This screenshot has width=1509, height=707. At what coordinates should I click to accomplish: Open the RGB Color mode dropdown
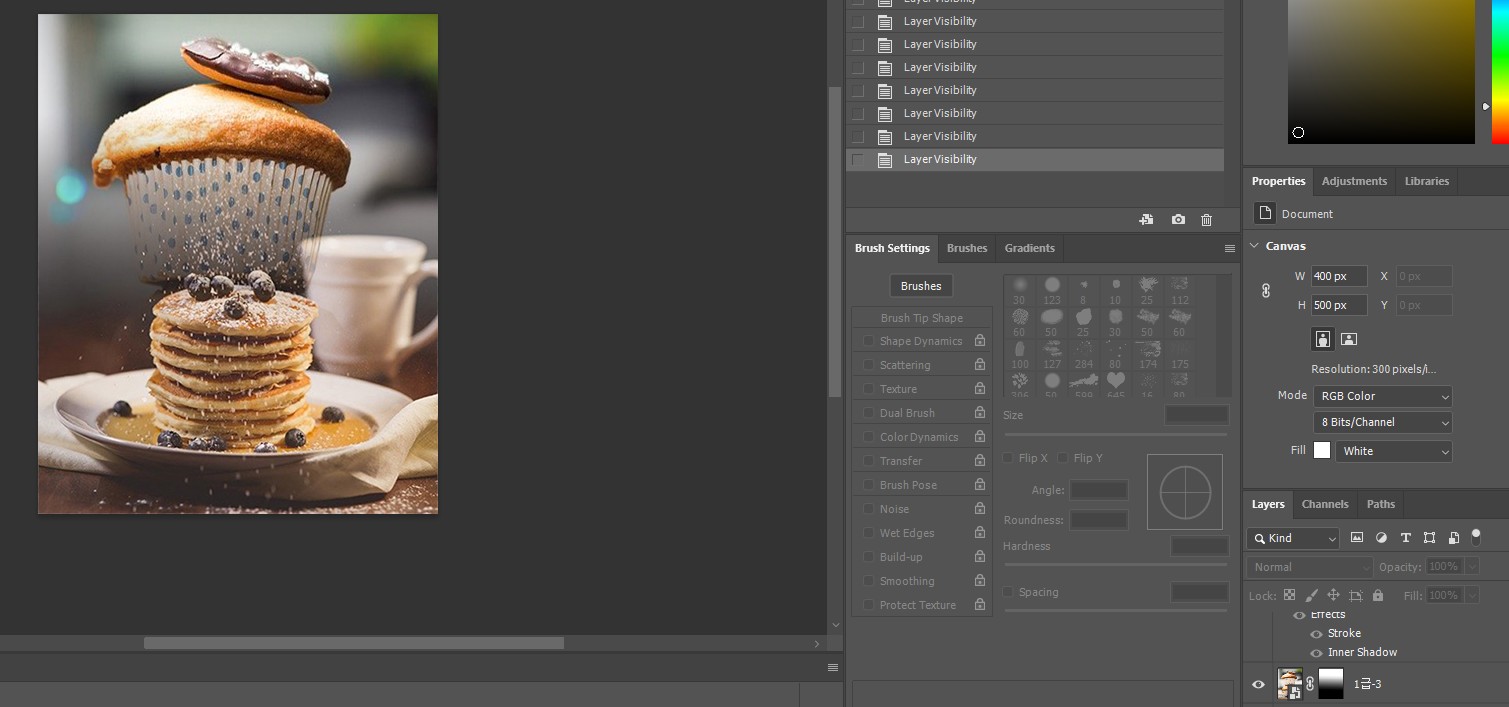point(1382,396)
